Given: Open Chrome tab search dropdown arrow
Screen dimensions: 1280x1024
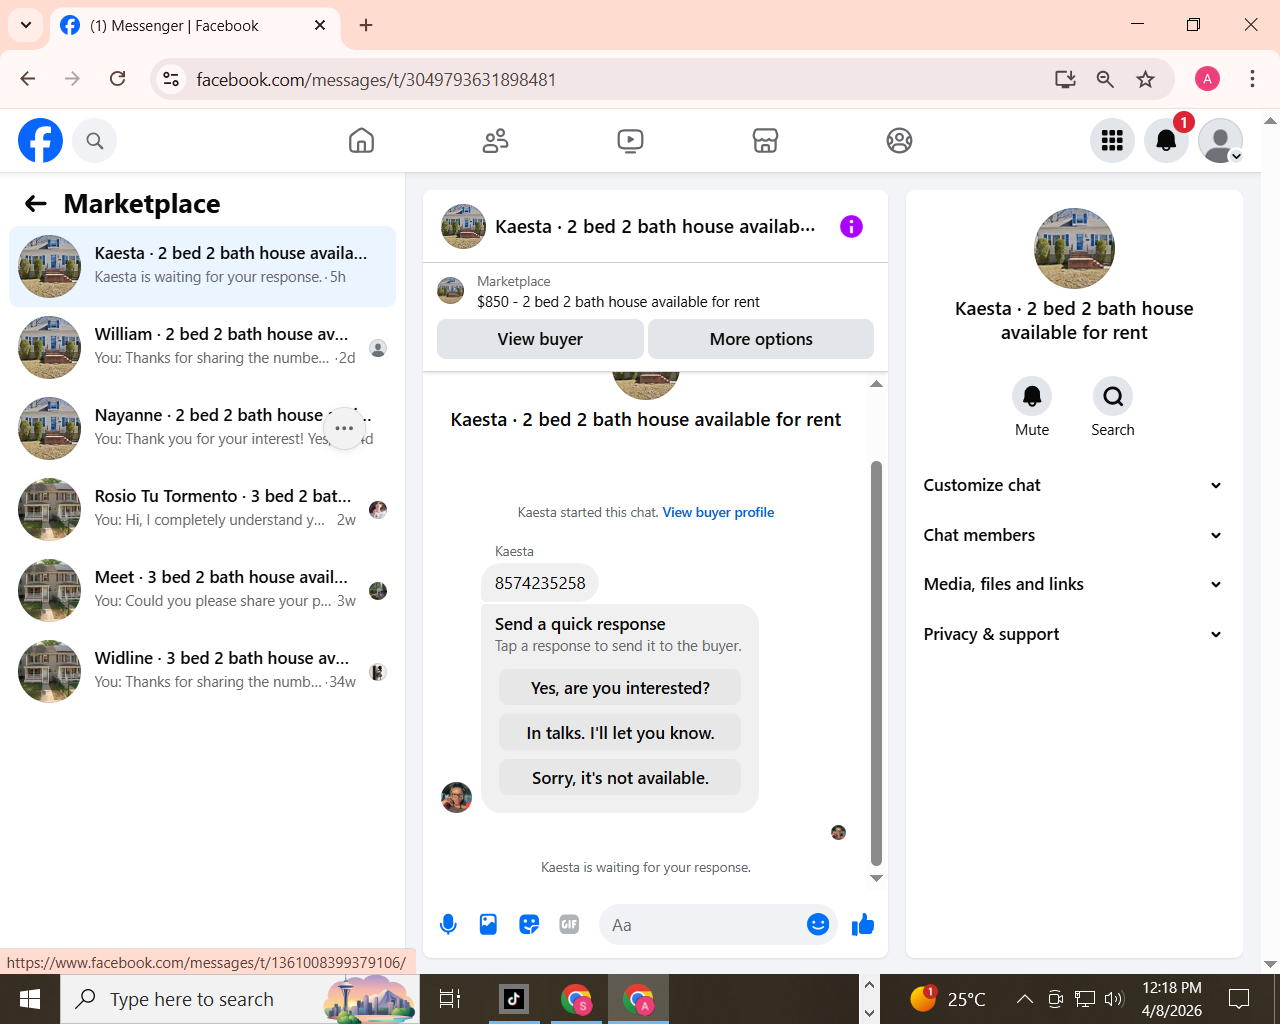Looking at the screenshot, I should pyautogui.click(x=26, y=25).
